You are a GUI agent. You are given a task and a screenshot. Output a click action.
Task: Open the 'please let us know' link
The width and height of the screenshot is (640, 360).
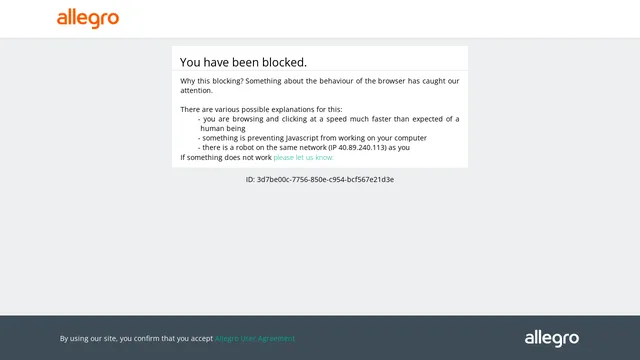point(303,157)
